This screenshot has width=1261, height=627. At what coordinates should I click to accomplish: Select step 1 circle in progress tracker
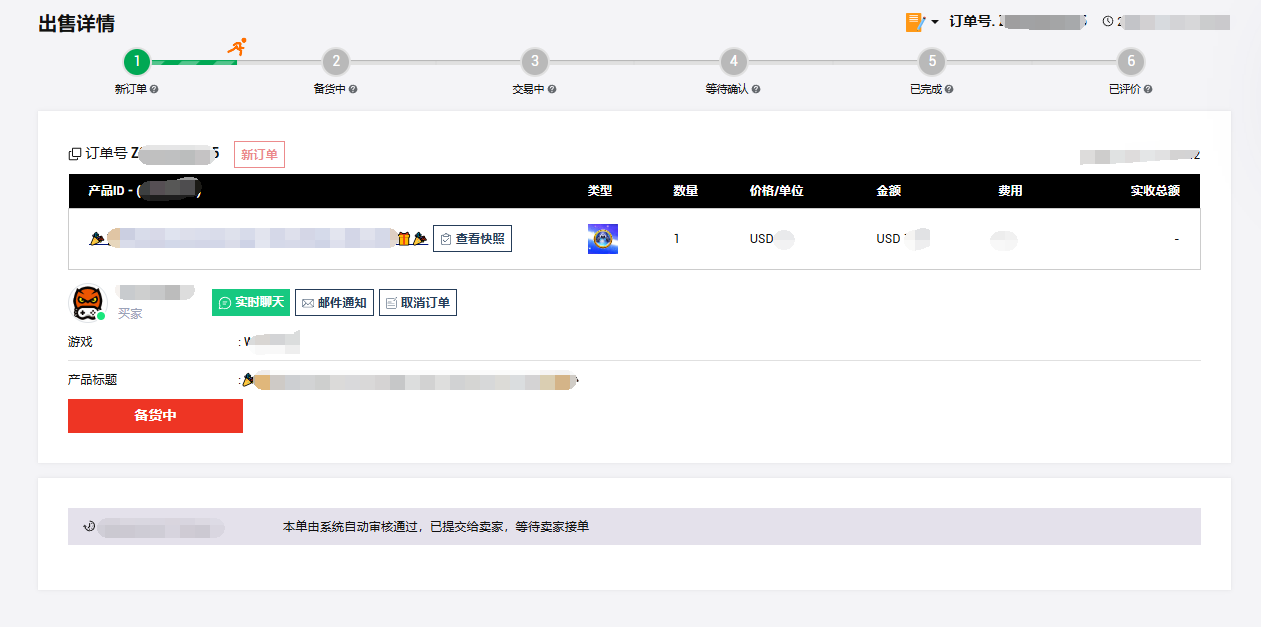click(137, 62)
